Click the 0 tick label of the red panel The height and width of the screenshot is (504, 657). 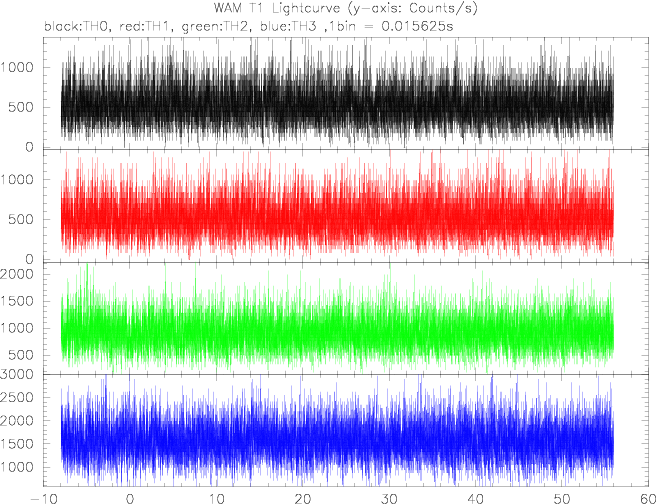point(29,259)
